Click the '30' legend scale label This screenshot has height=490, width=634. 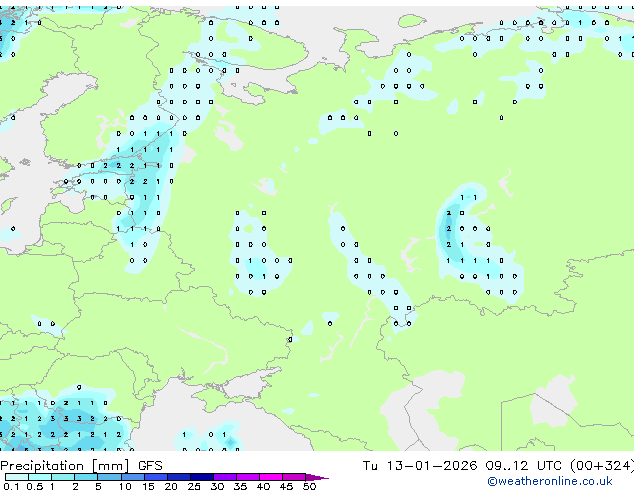pos(217,486)
